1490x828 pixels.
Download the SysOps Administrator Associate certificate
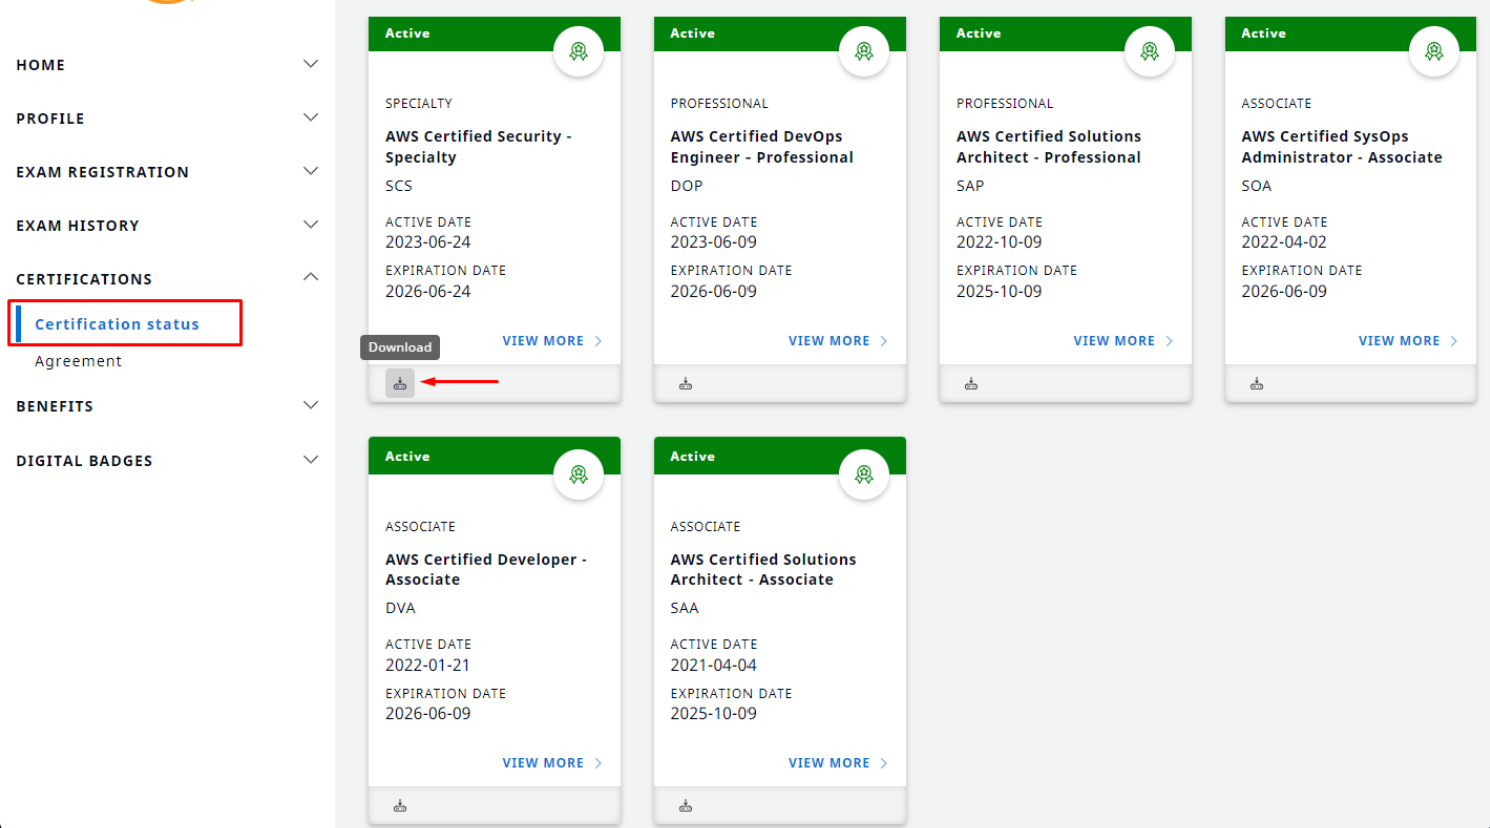pyautogui.click(x=1257, y=384)
